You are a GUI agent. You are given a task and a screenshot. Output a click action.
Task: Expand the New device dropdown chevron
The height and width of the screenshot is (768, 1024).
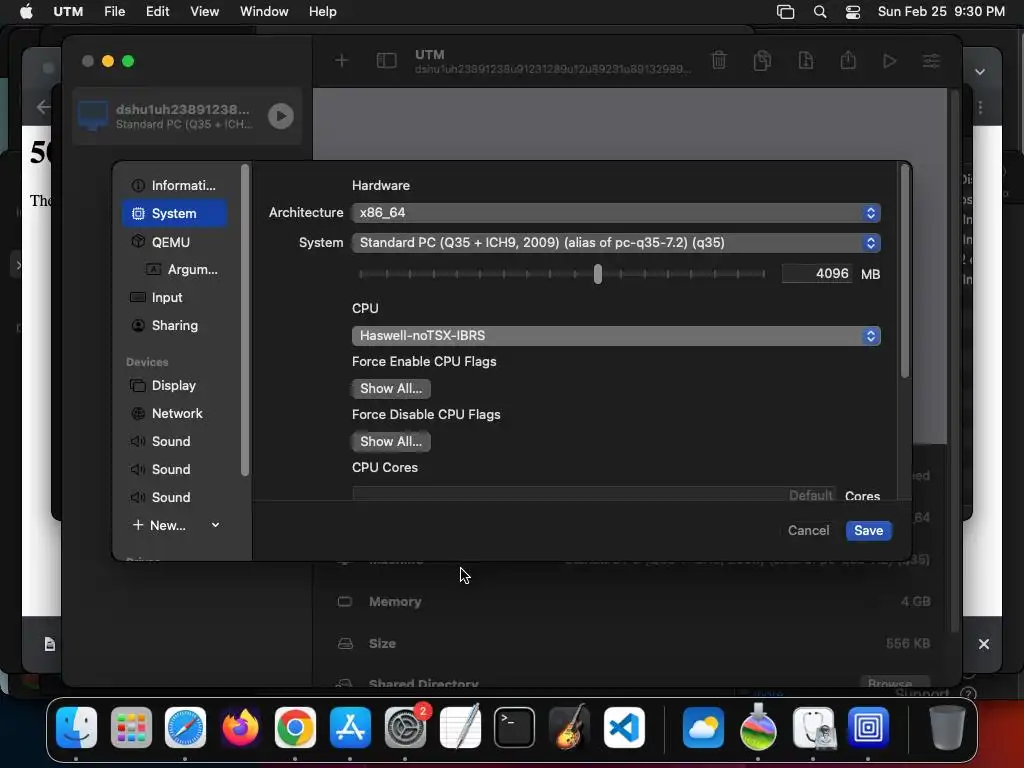[x=215, y=525]
